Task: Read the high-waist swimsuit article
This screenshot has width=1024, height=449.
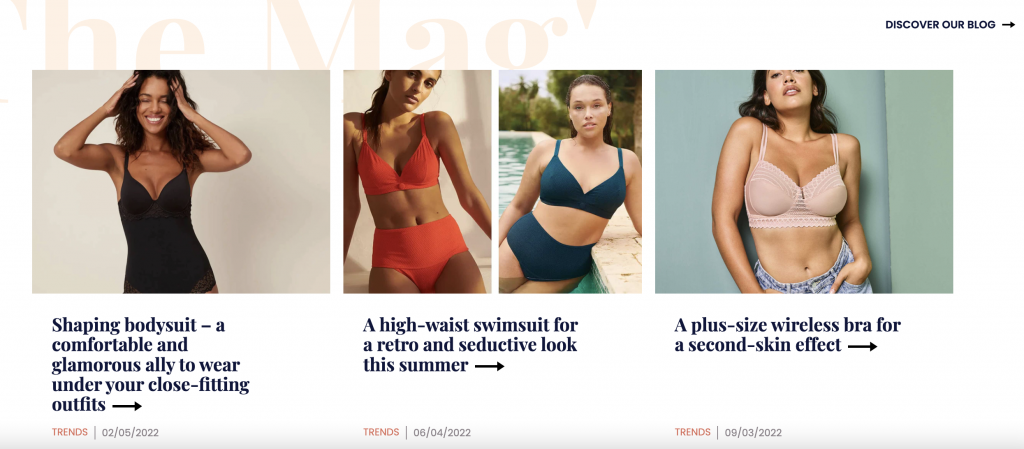Action: (471, 344)
